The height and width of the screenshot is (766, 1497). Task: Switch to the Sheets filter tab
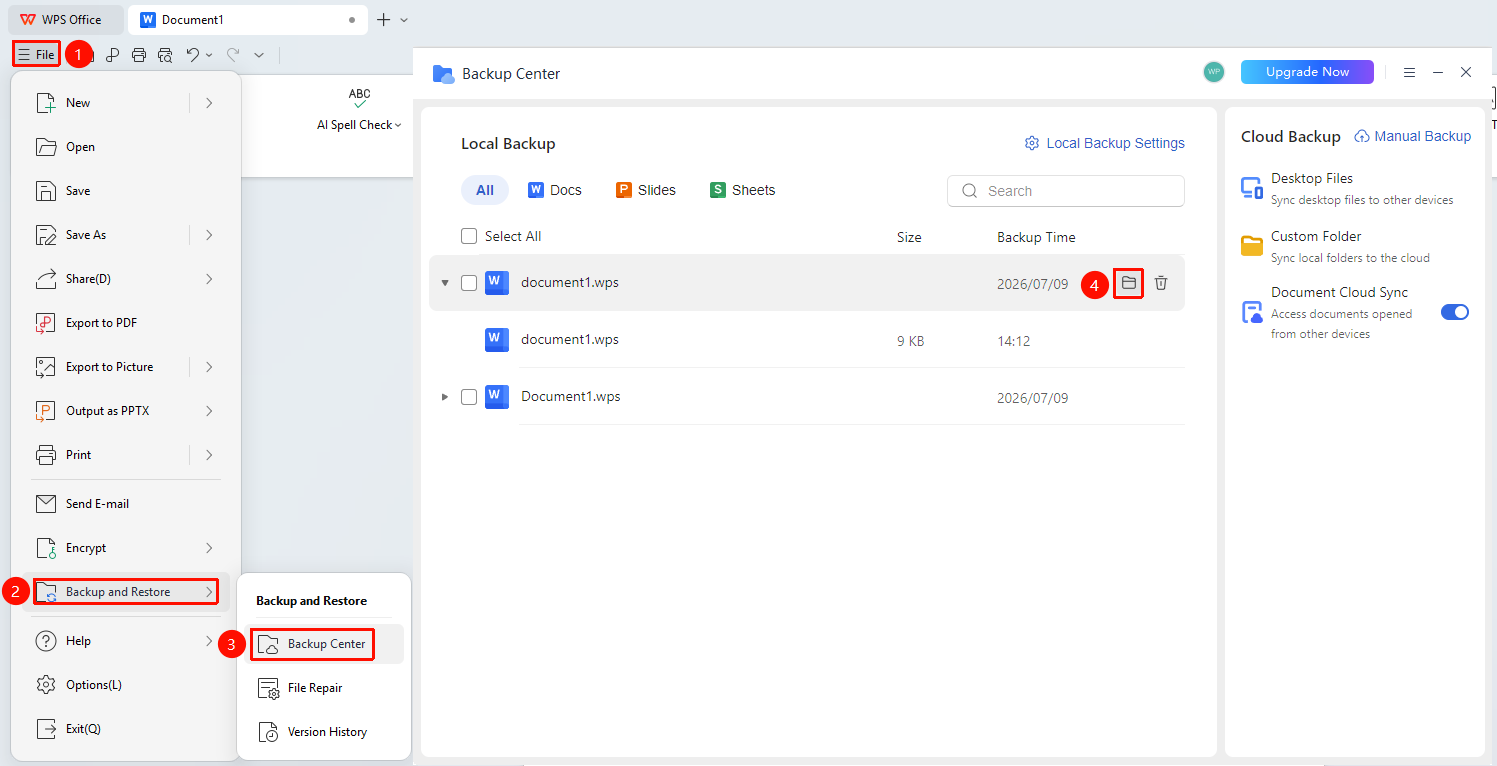click(x=742, y=190)
